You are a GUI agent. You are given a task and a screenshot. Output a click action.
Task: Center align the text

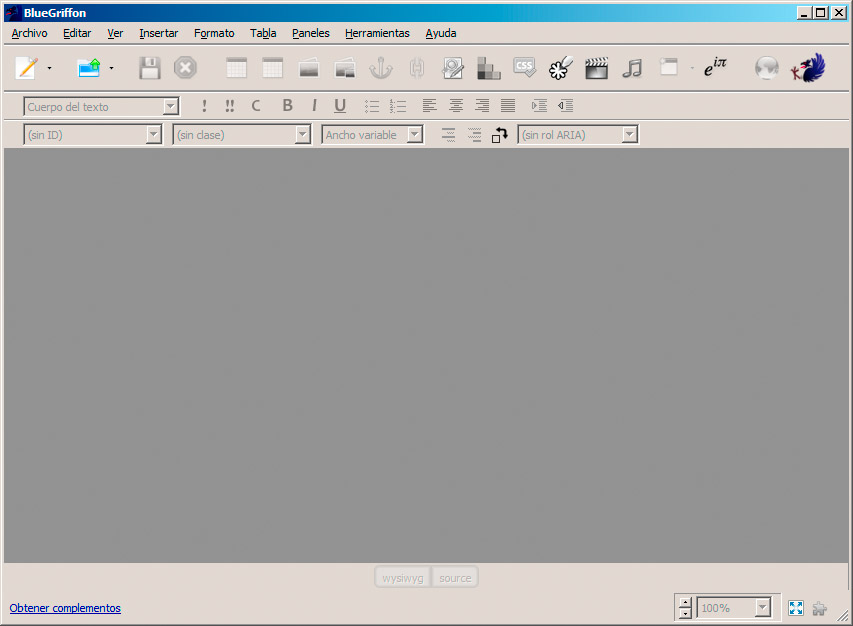coord(456,106)
